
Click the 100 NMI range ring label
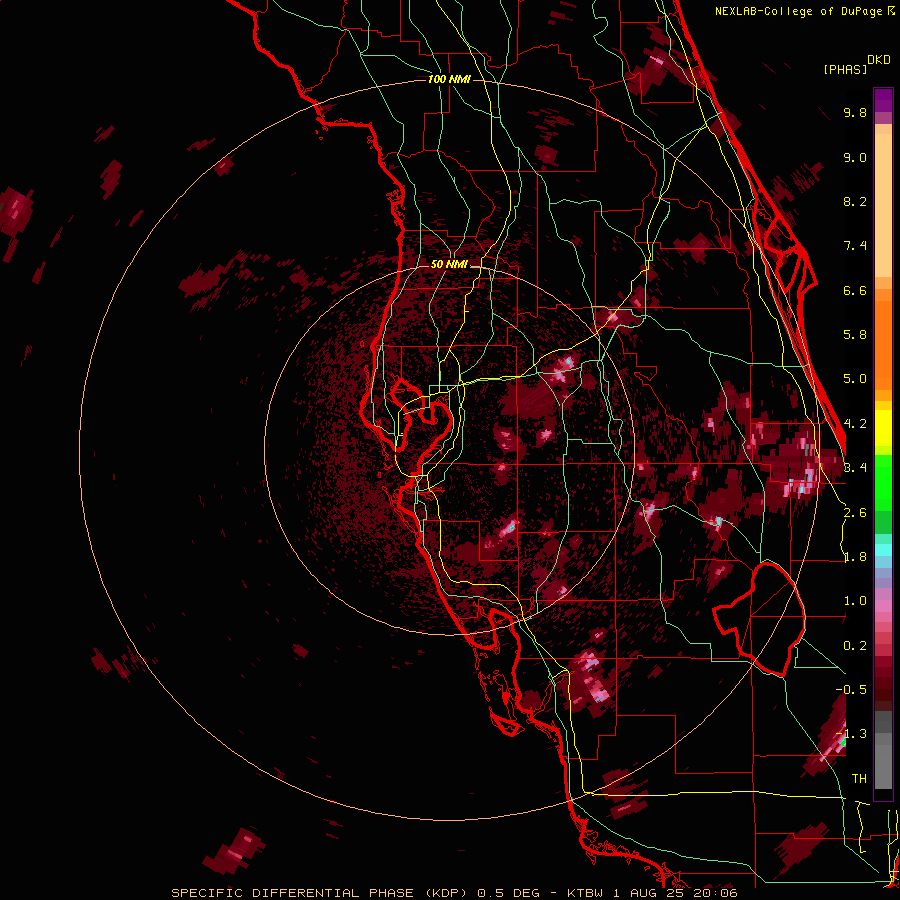click(449, 79)
